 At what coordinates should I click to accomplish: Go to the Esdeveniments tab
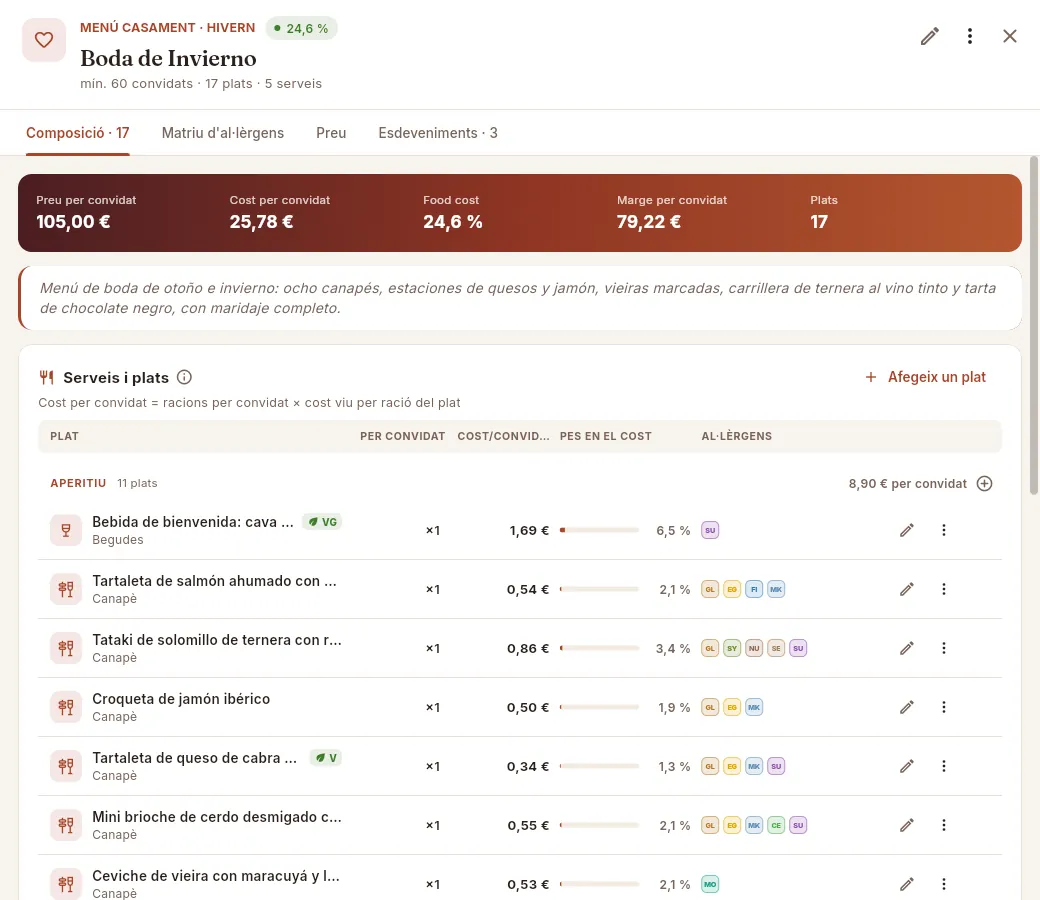[438, 133]
